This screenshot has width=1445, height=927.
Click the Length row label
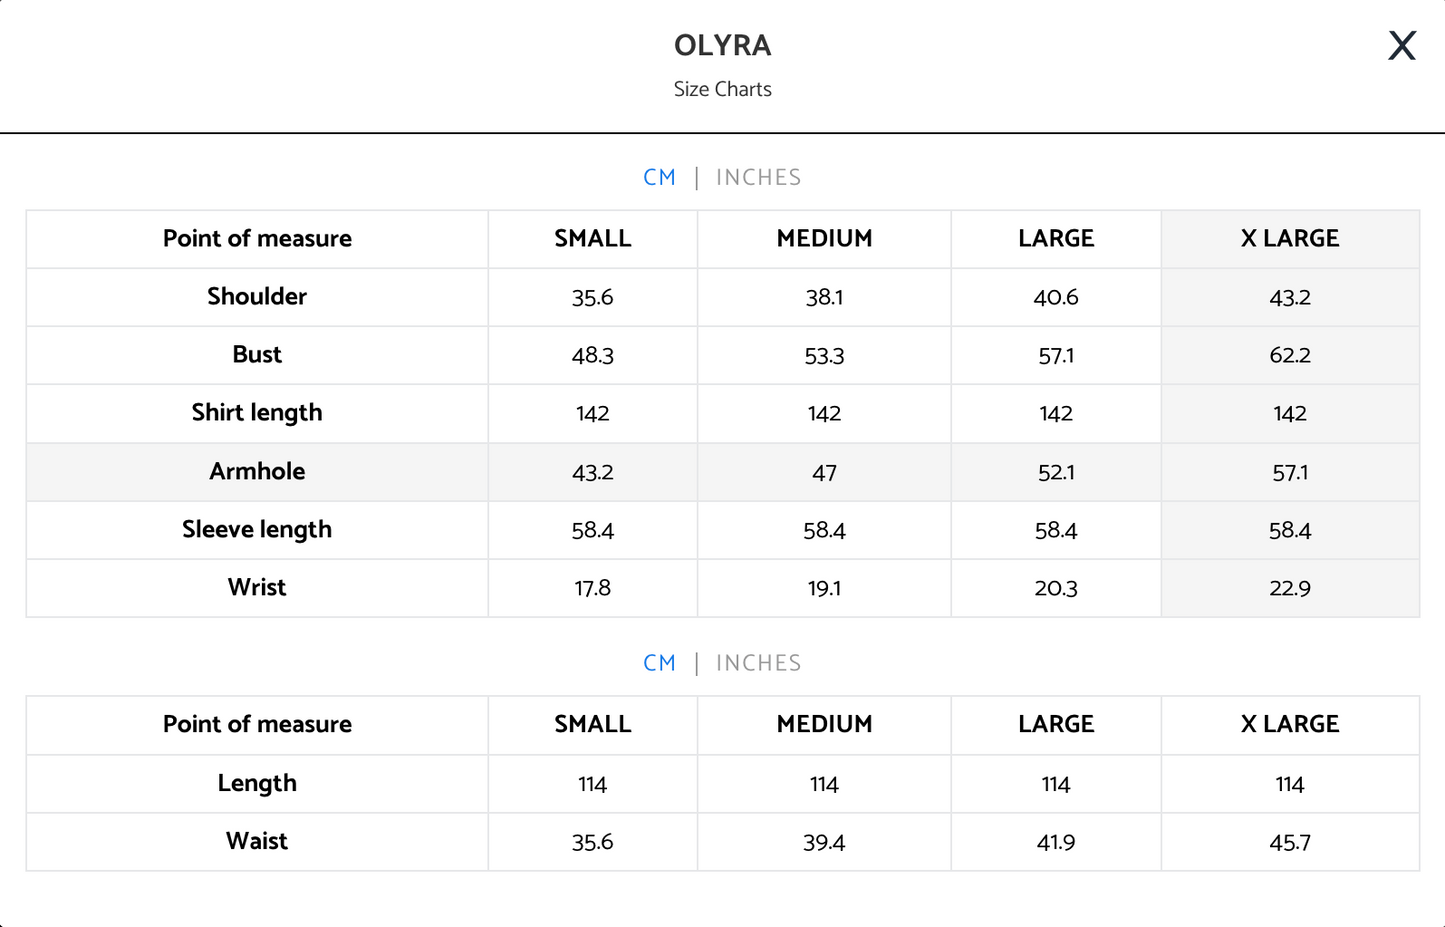tap(257, 784)
